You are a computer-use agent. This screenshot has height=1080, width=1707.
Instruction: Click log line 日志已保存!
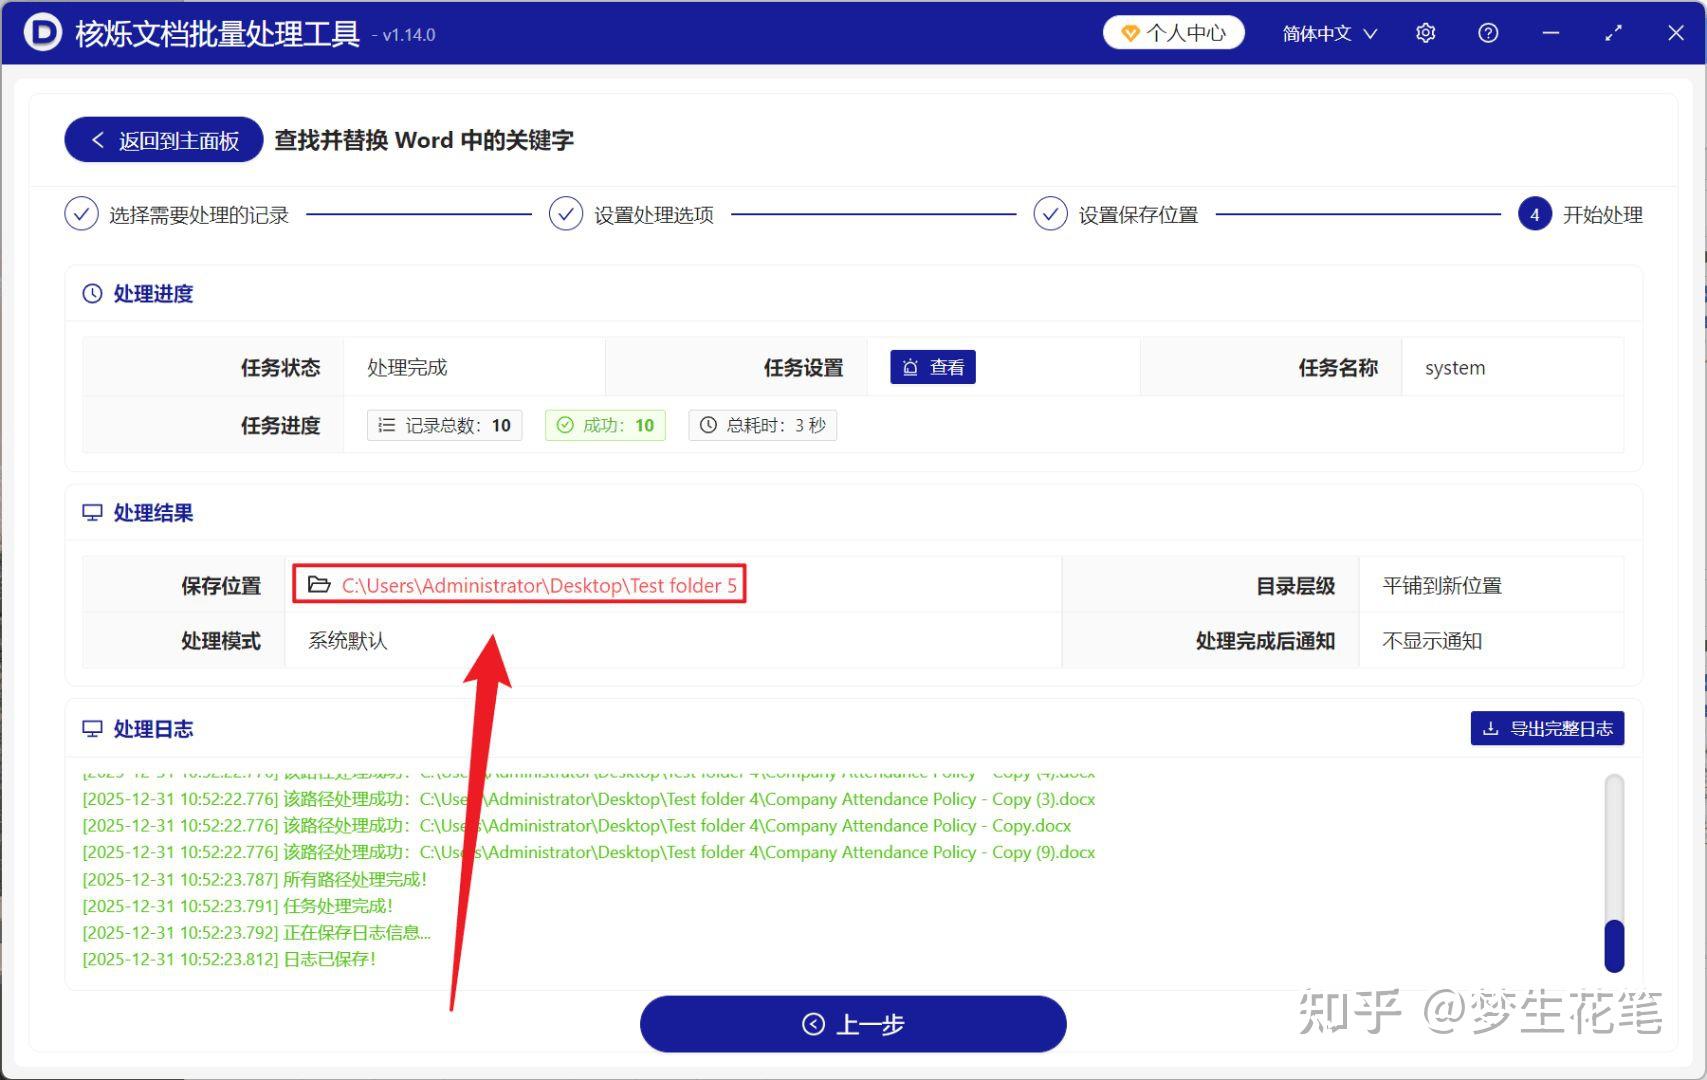pyautogui.click(x=229, y=959)
